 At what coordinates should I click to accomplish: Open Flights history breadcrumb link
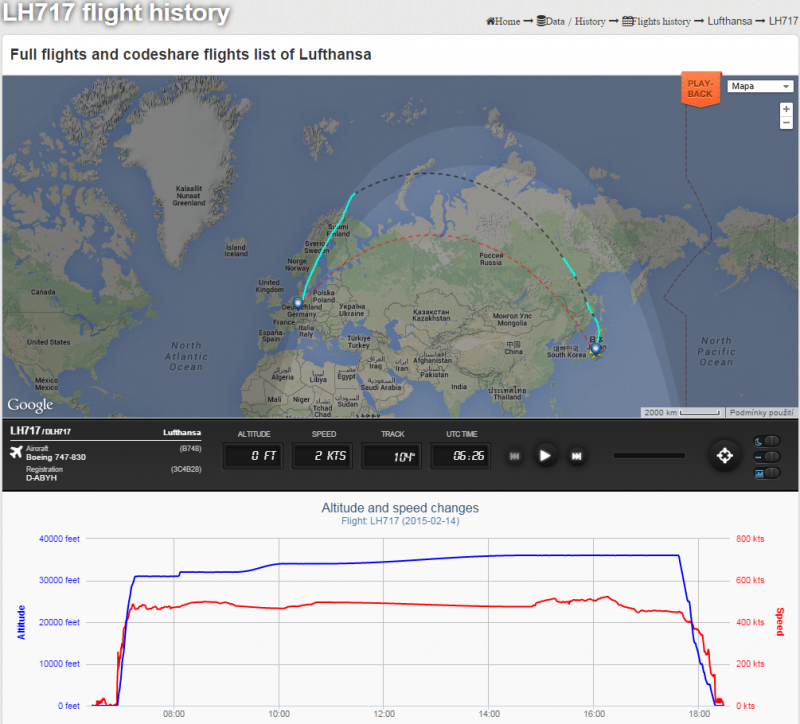pyautogui.click(x=656, y=21)
